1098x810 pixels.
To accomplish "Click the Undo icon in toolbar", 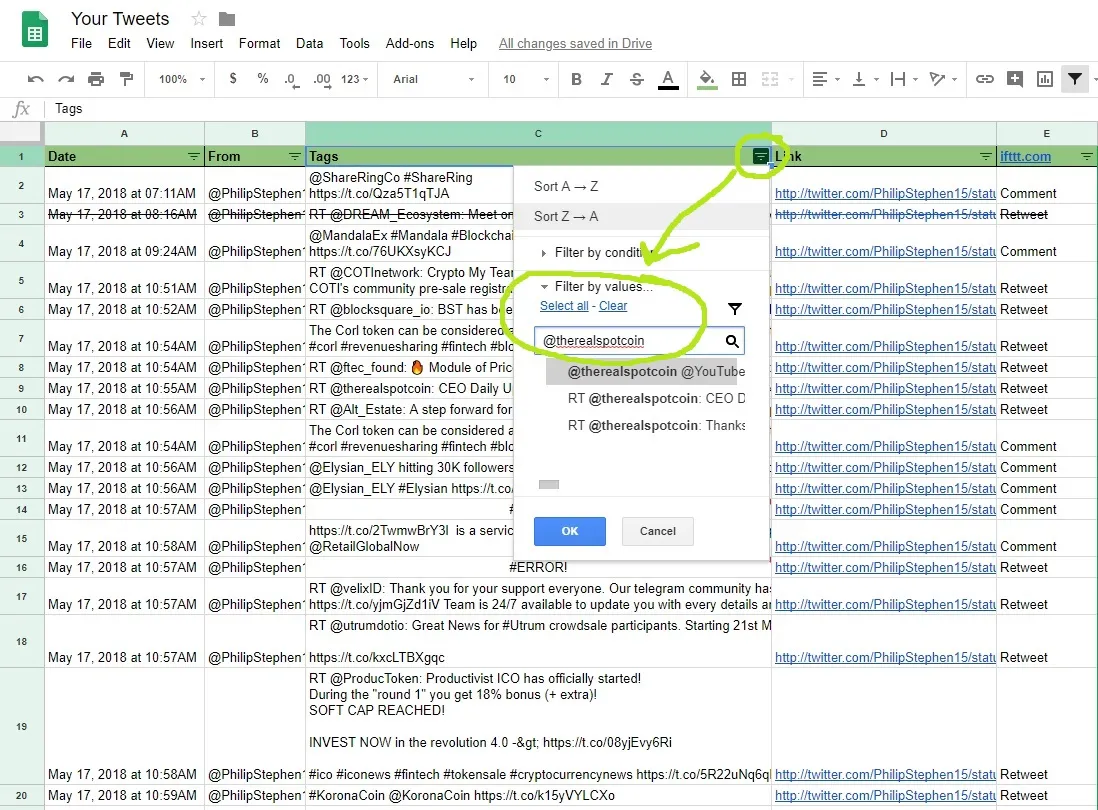I will coord(36,79).
